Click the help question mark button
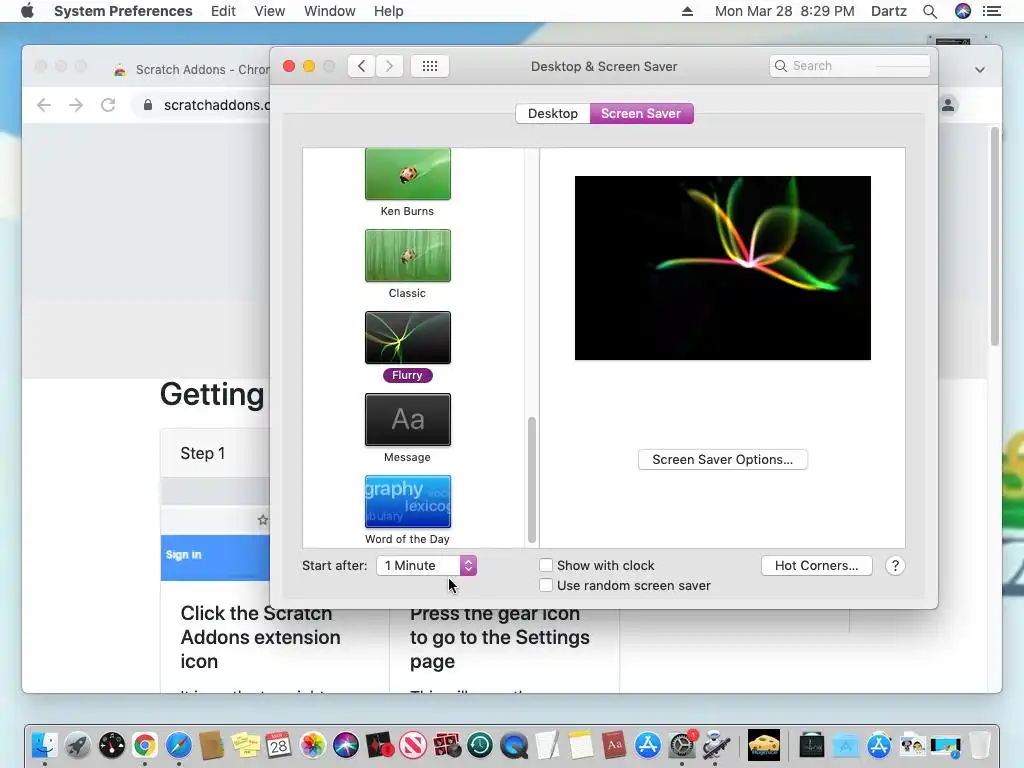This screenshot has height=768, width=1024. (895, 566)
